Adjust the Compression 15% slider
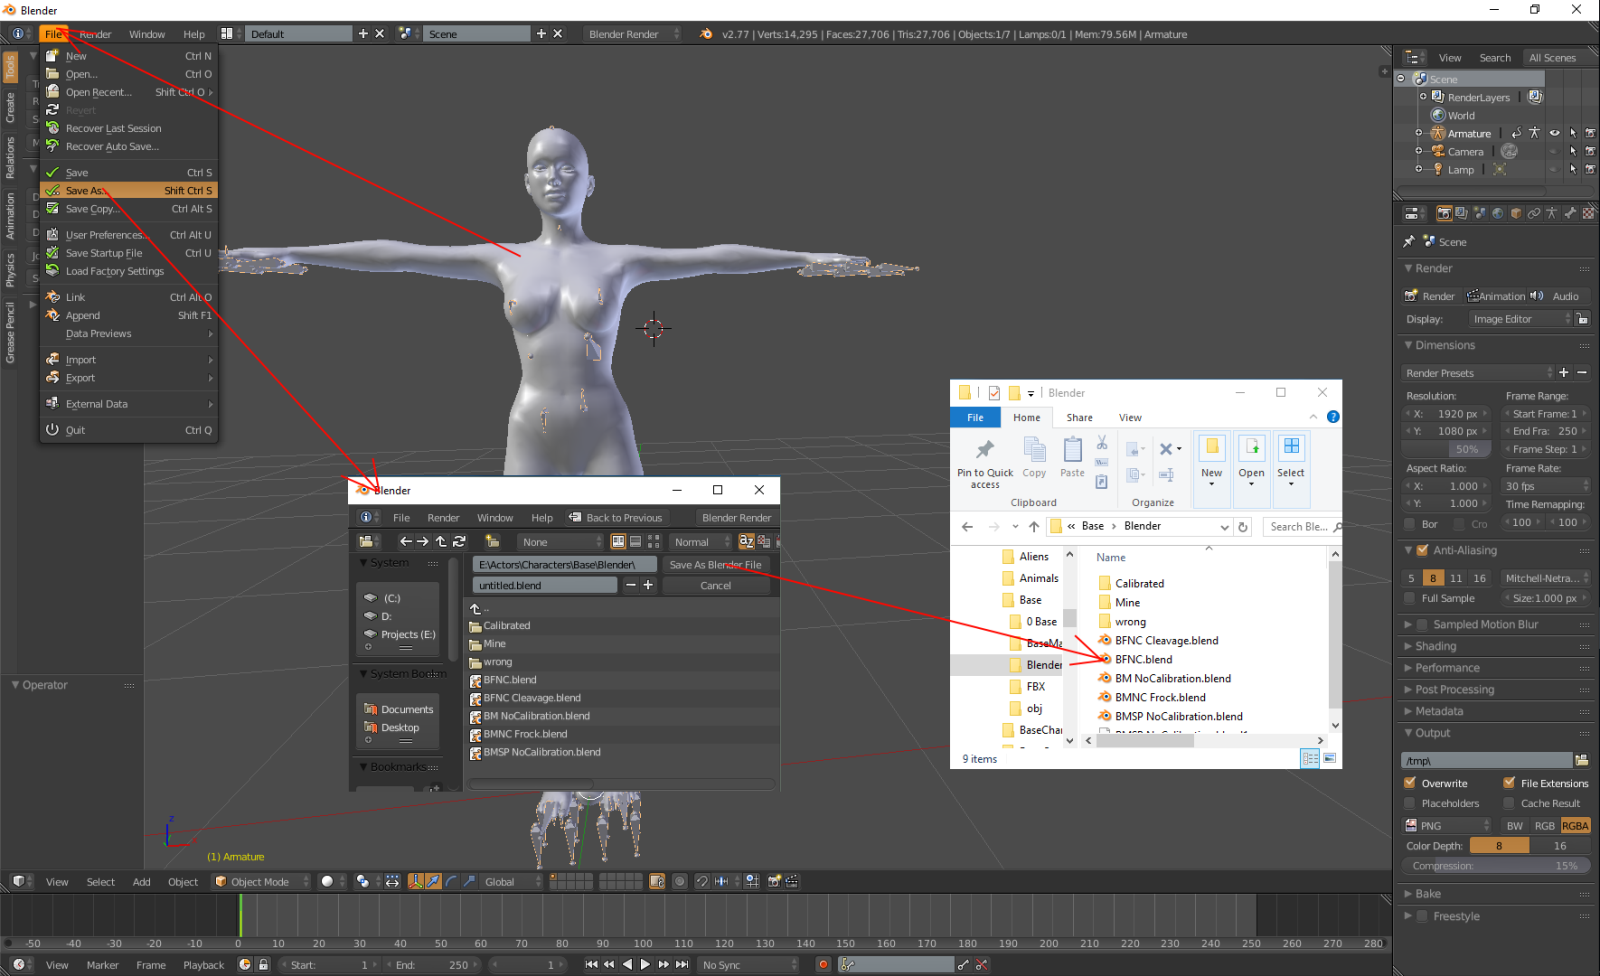 point(1496,865)
